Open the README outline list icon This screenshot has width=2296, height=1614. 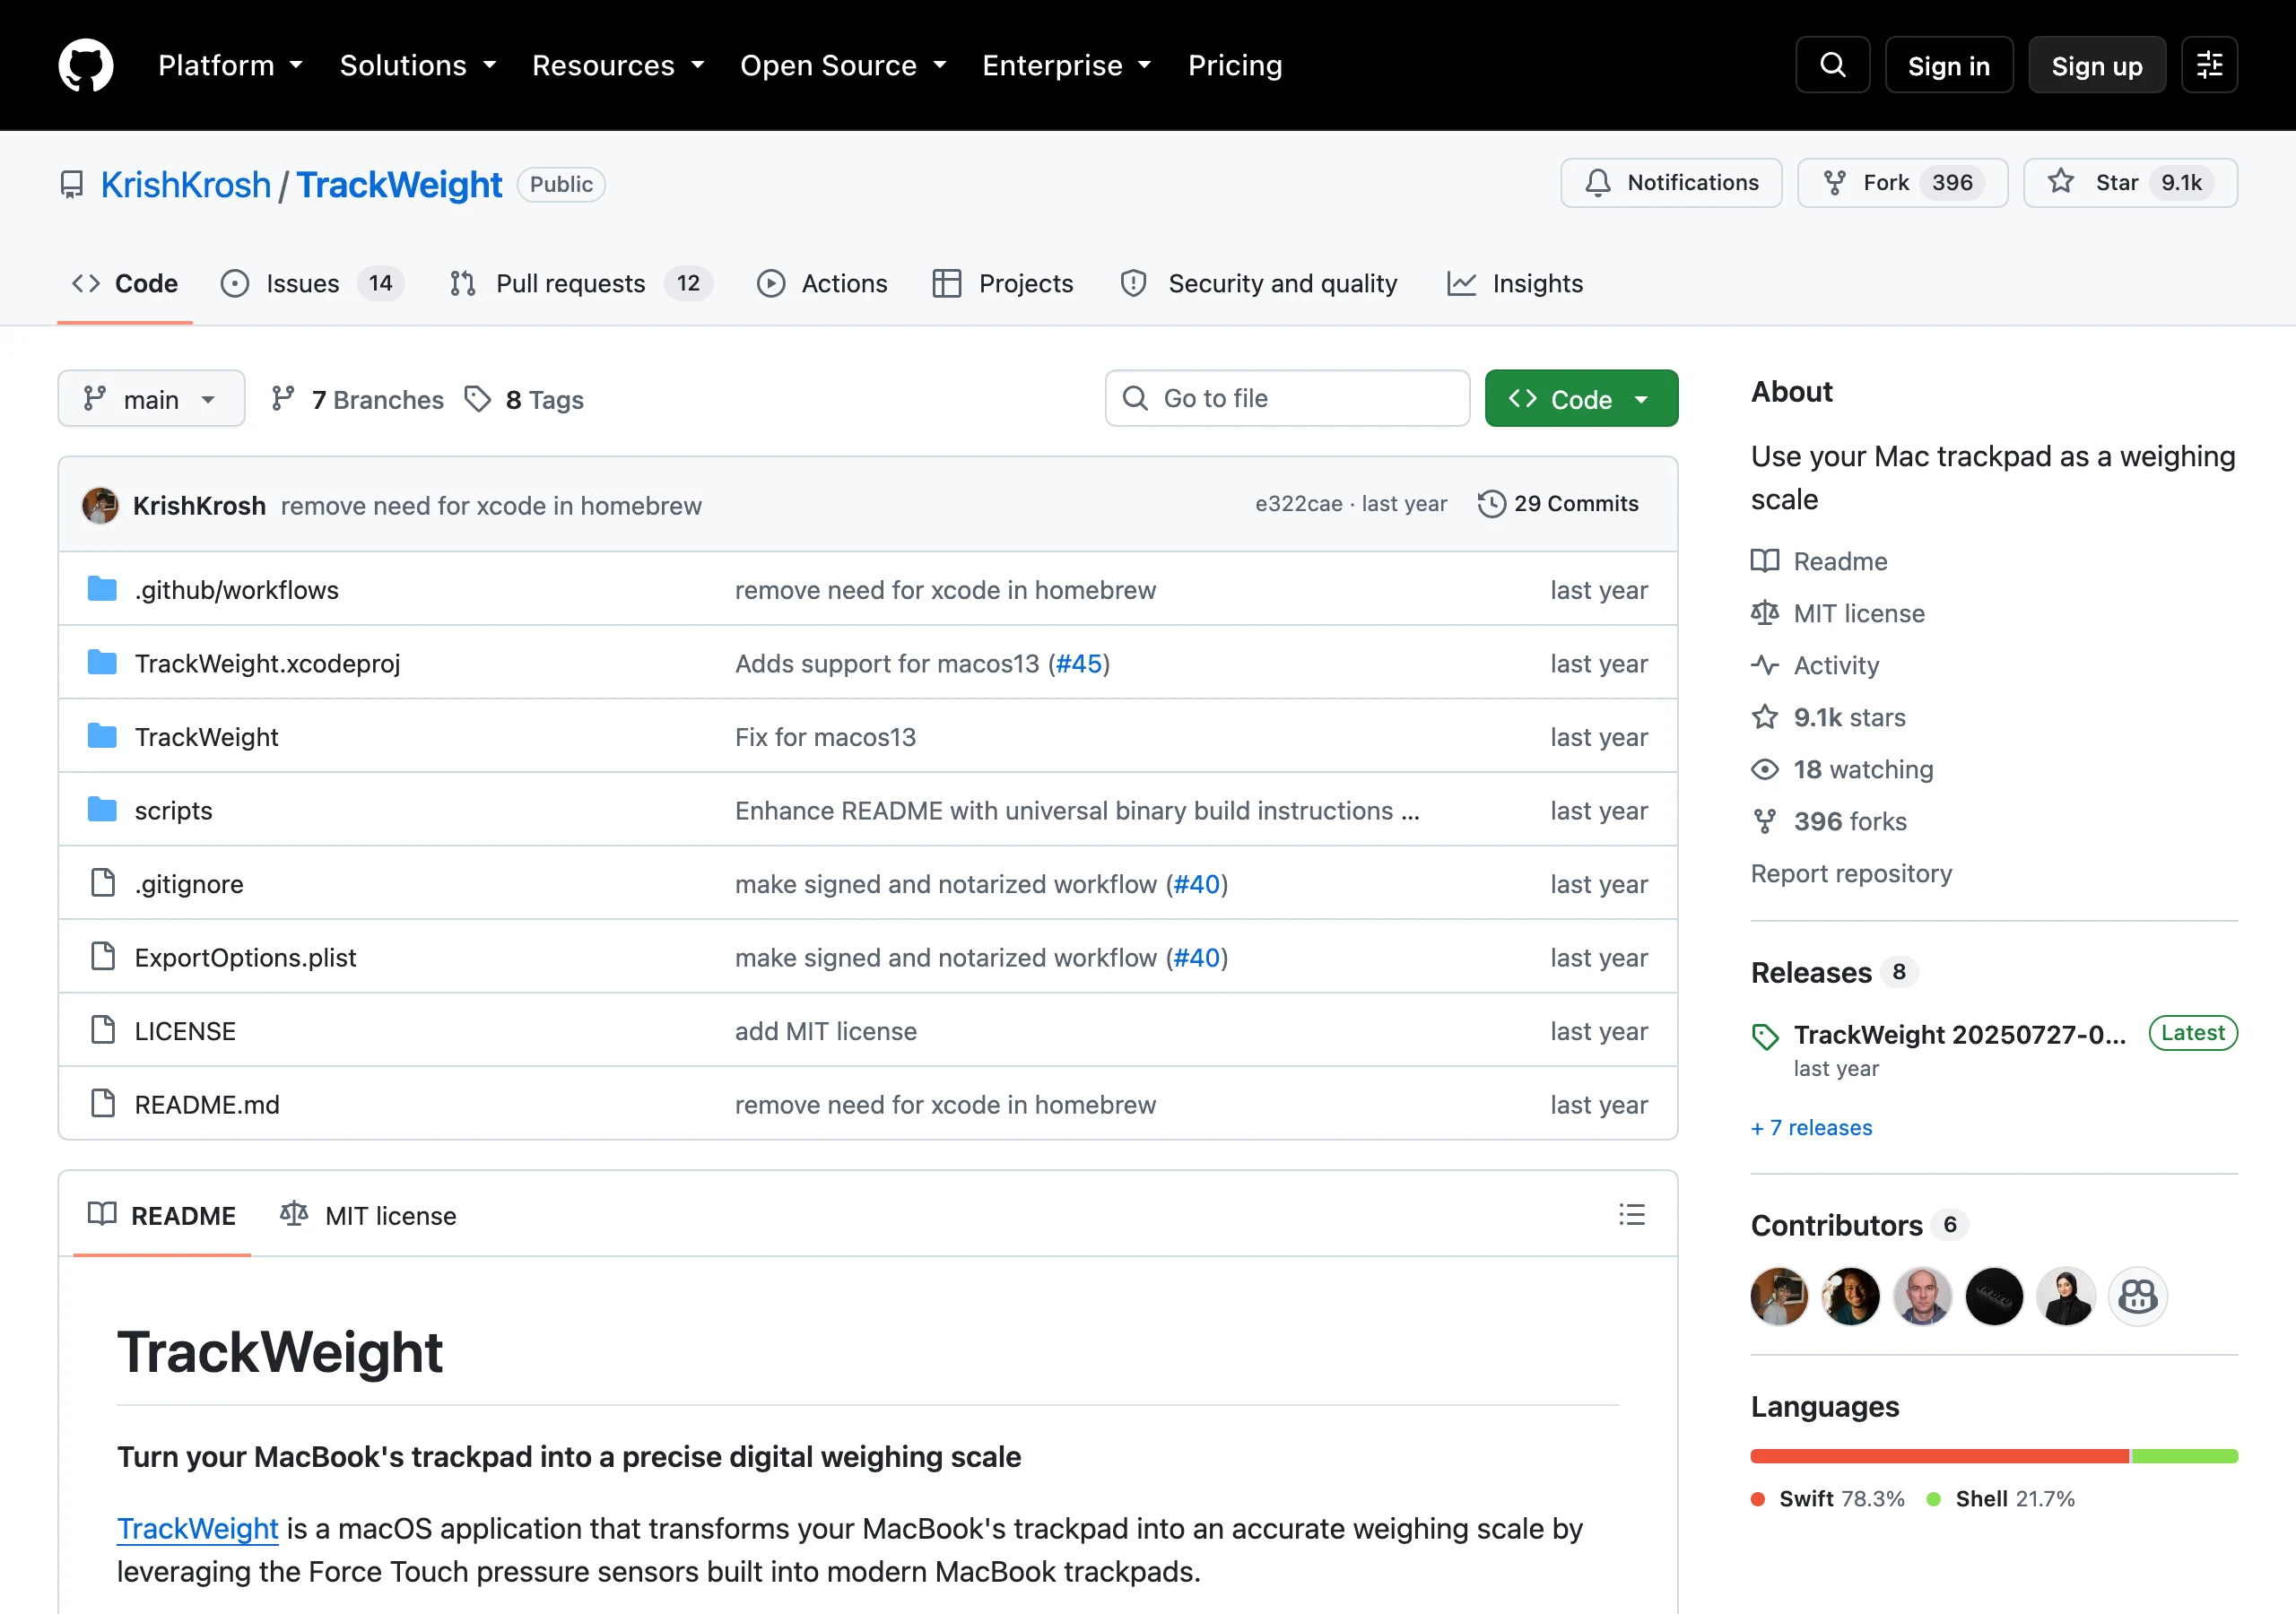[x=1632, y=1215]
